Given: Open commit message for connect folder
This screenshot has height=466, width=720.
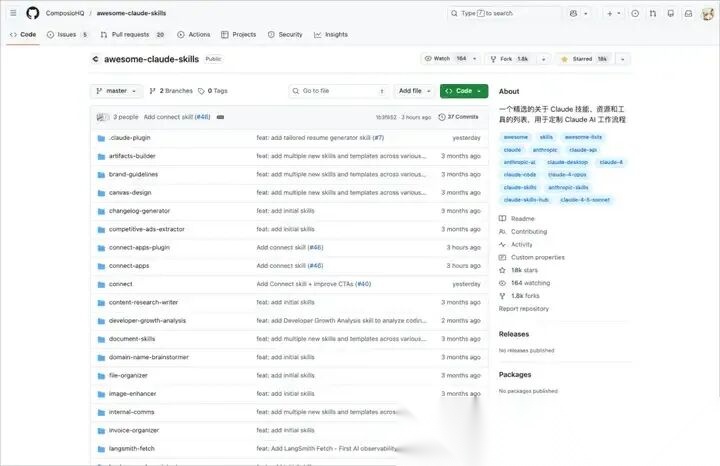Looking at the screenshot, I should click(314, 284).
